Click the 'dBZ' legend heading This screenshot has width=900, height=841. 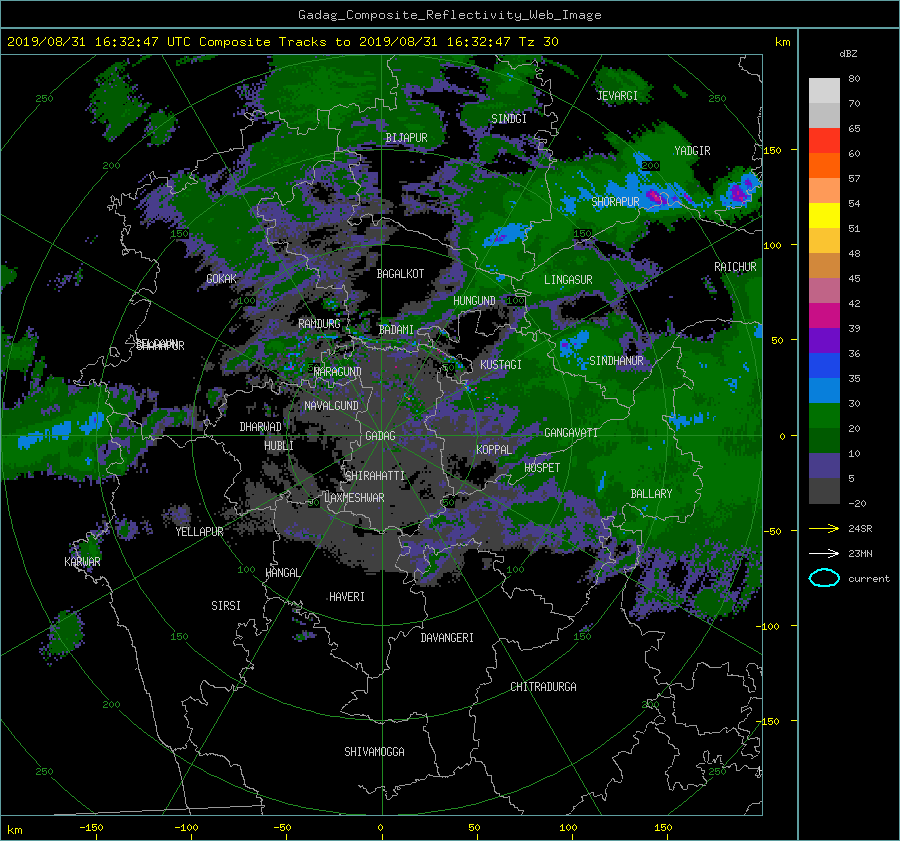tap(848, 53)
